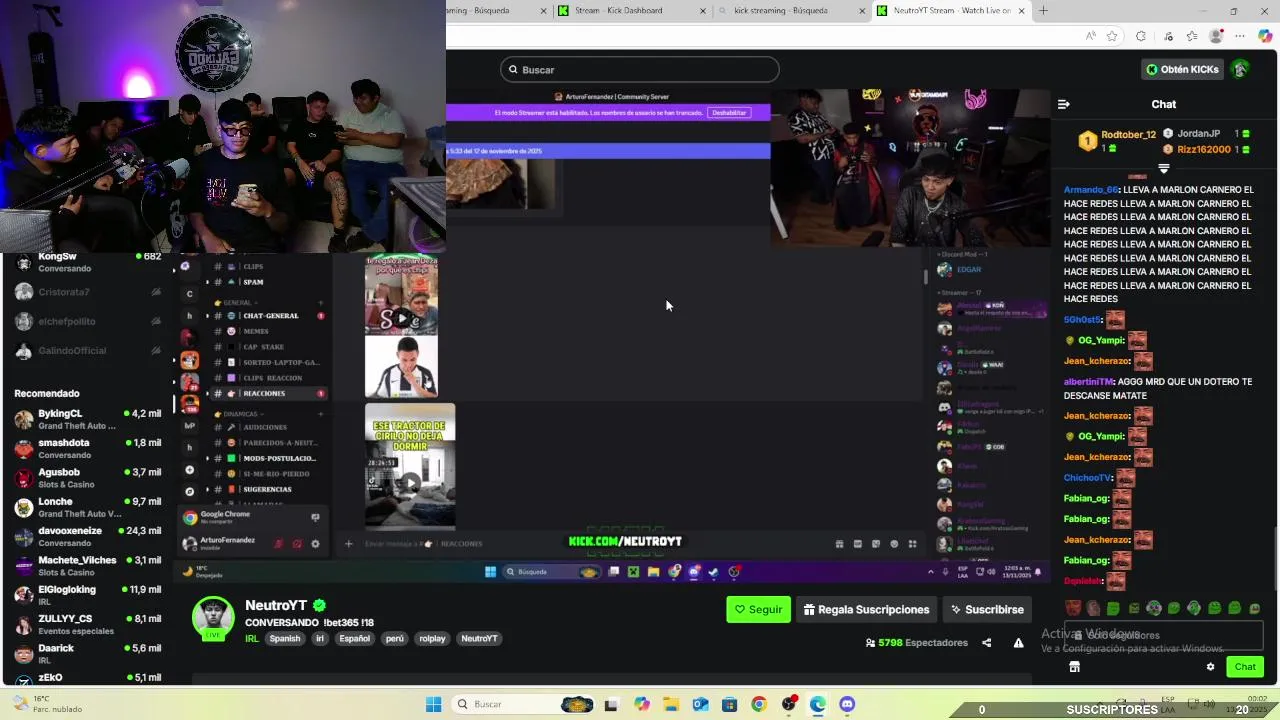Collapse the GENERAL category in Discord

click(237, 302)
